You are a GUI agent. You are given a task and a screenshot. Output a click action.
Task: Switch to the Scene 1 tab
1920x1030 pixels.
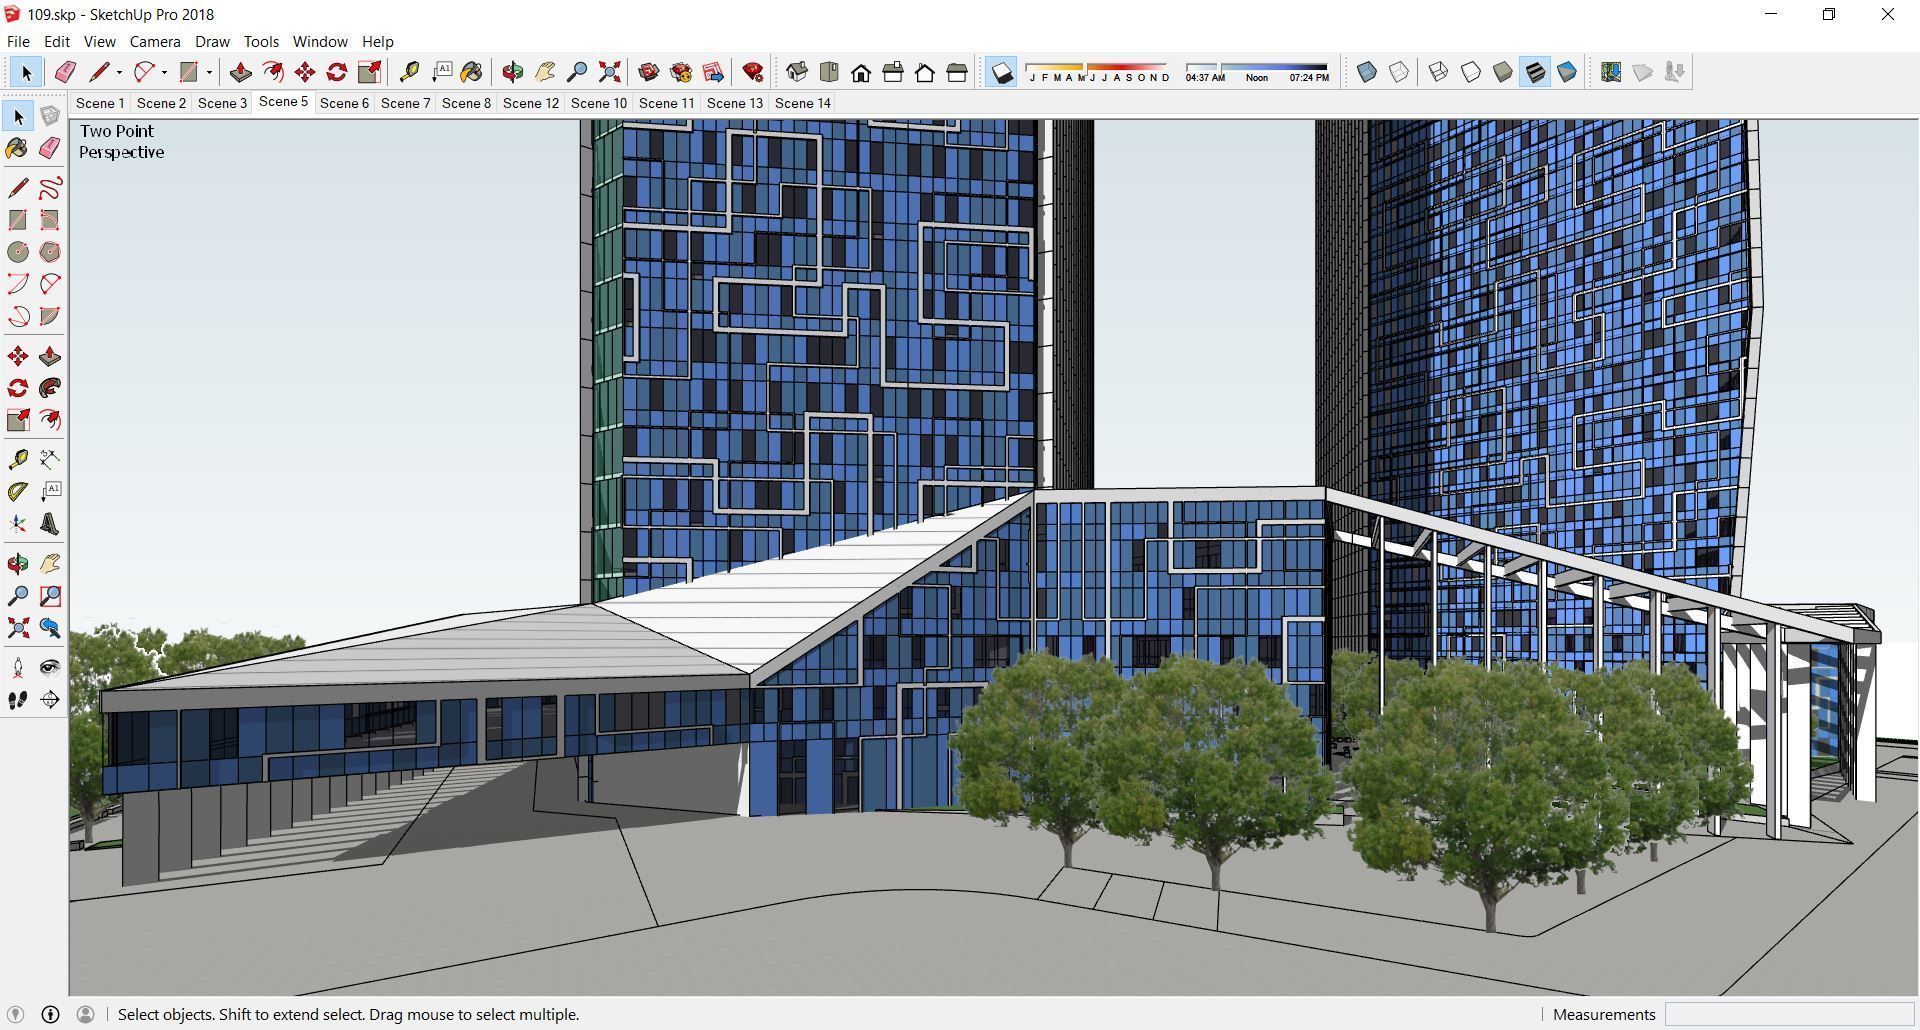(x=100, y=103)
